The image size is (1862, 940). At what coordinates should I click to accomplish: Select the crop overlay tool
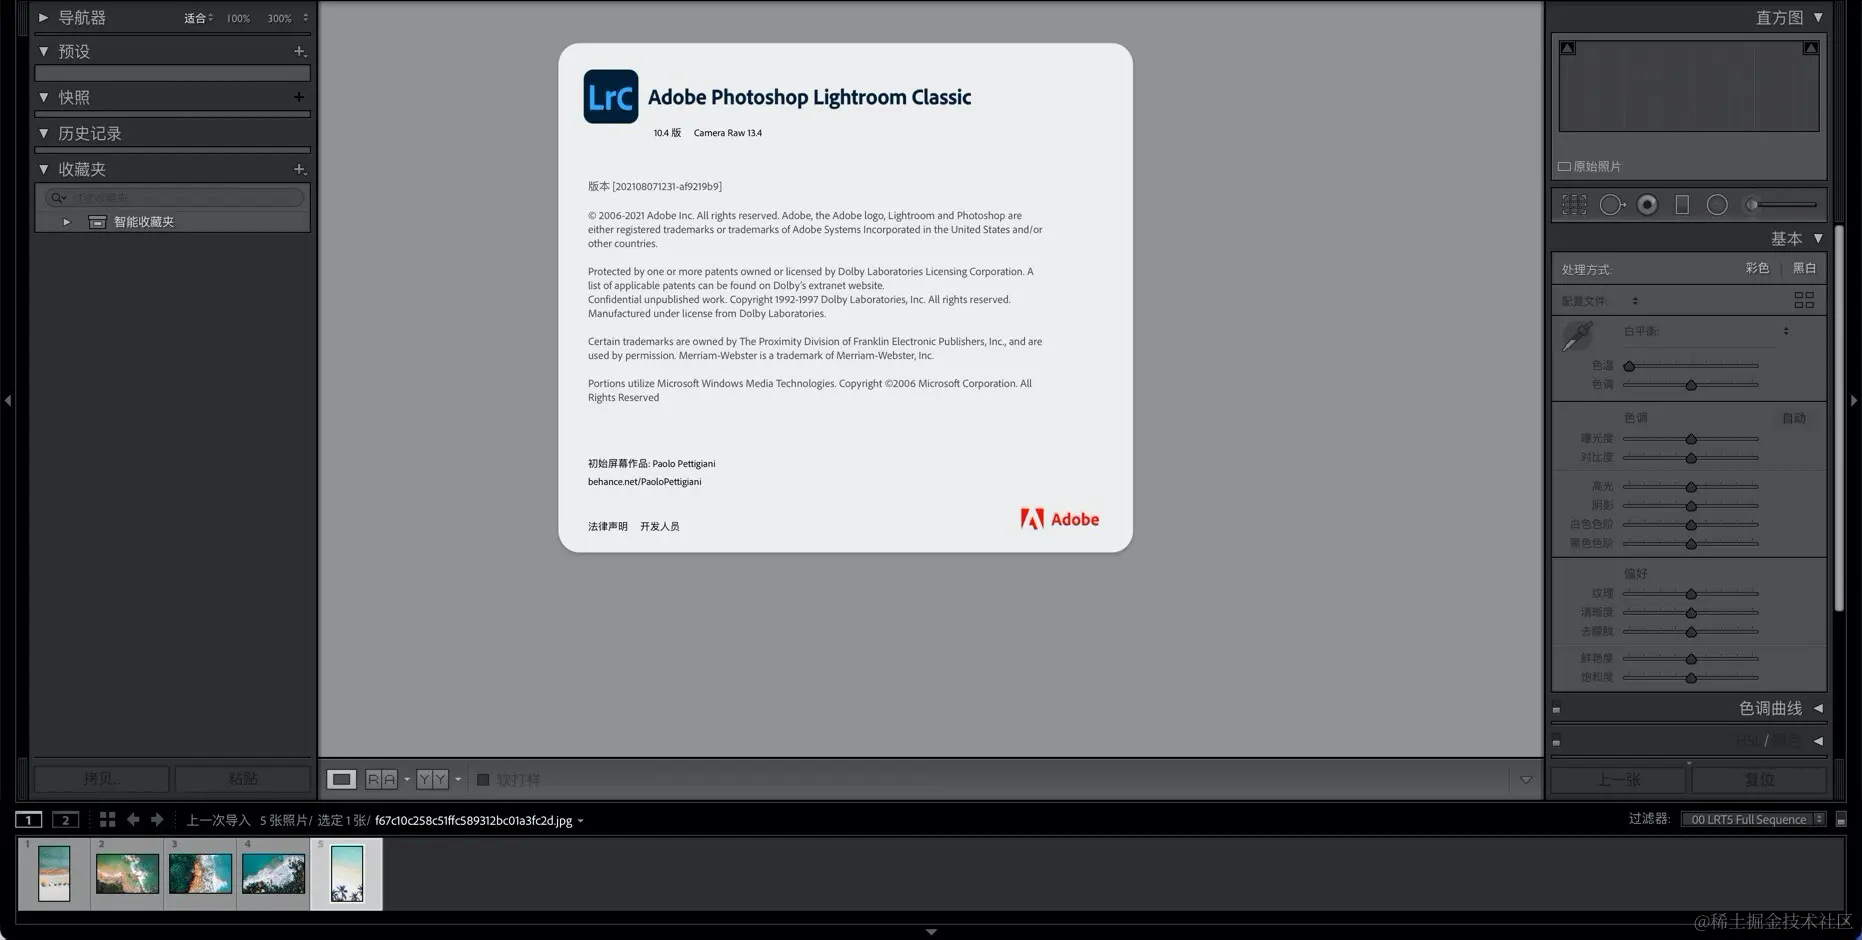1574,205
